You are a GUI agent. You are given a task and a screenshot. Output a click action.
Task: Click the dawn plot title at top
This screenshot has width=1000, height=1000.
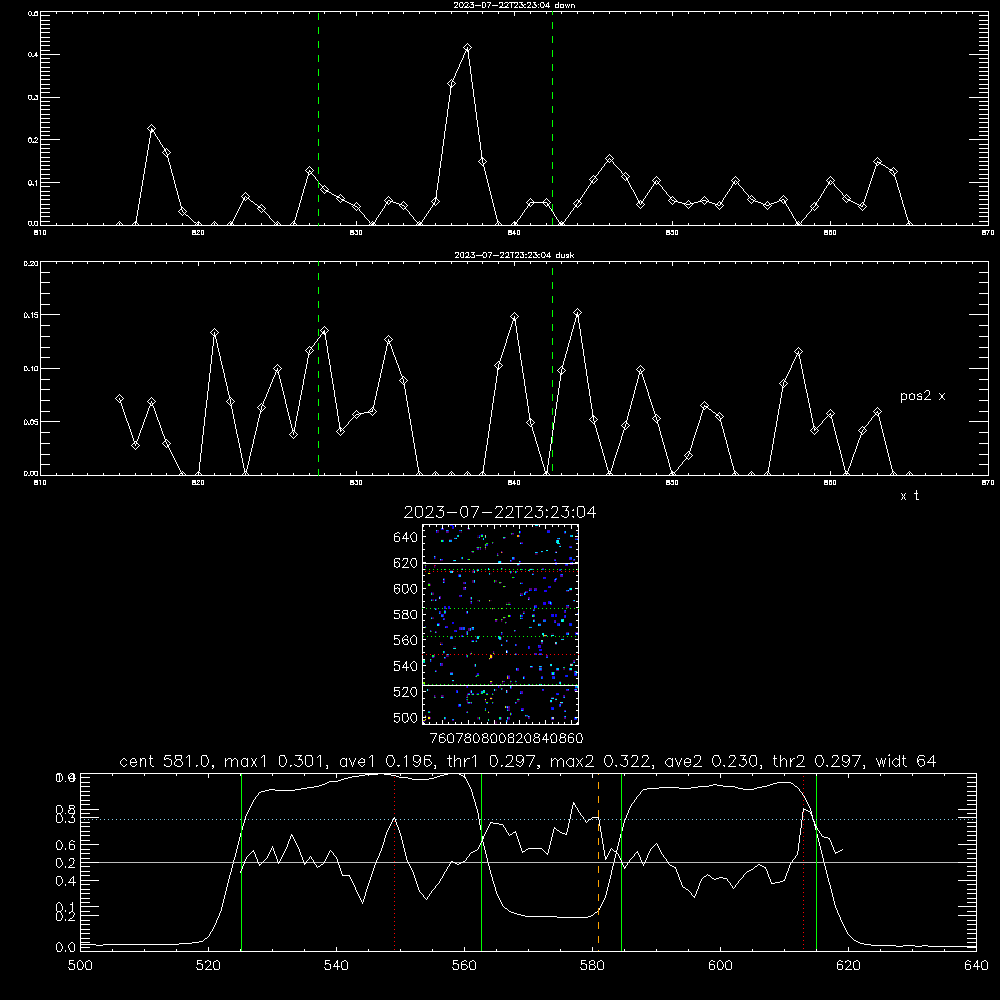coord(514,5)
